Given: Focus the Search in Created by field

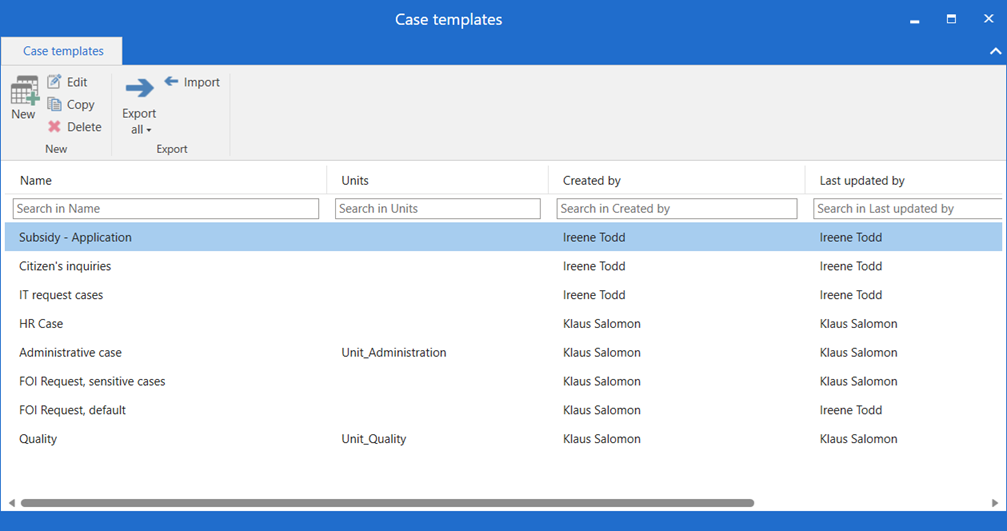Looking at the screenshot, I should (677, 209).
